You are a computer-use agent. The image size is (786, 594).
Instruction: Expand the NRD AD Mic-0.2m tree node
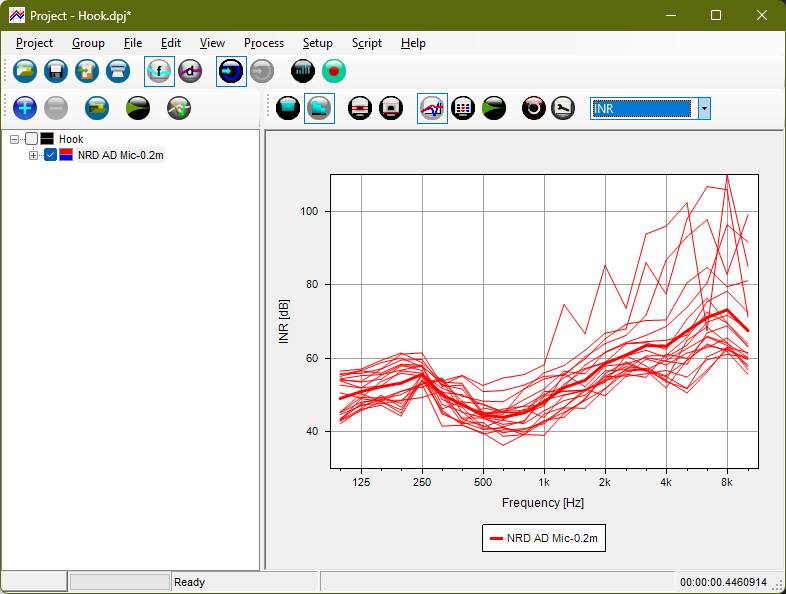click(x=33, y=155)
